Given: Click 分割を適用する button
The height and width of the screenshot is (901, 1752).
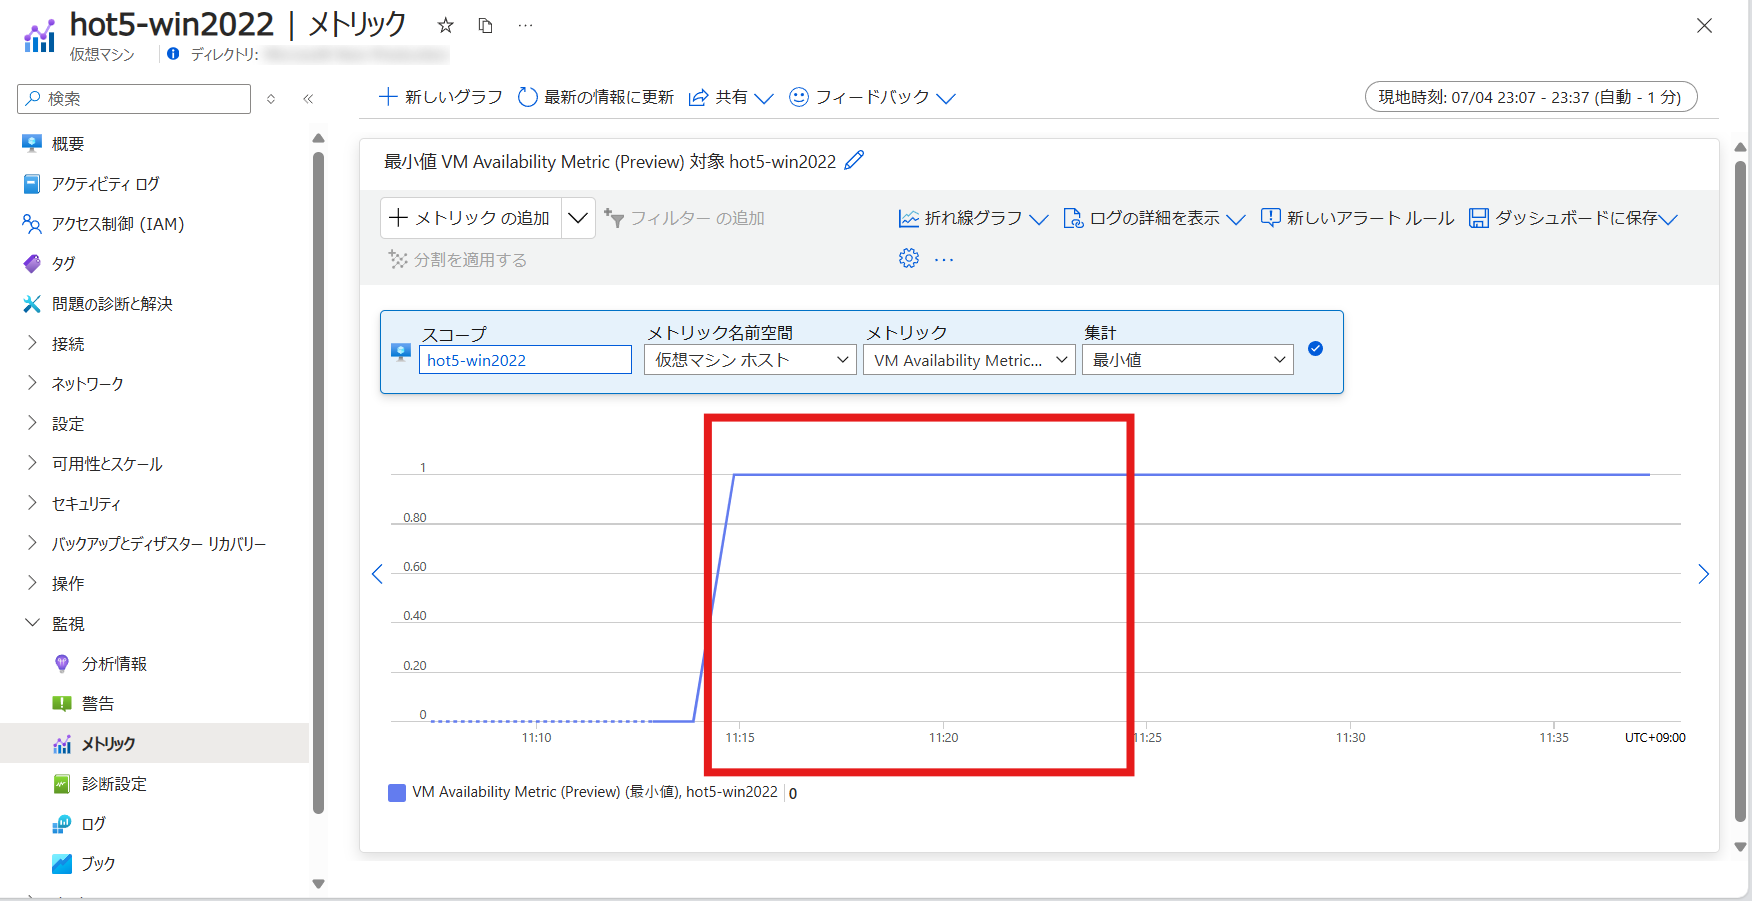Looking at the screenshot, I should tap(457, 260).
